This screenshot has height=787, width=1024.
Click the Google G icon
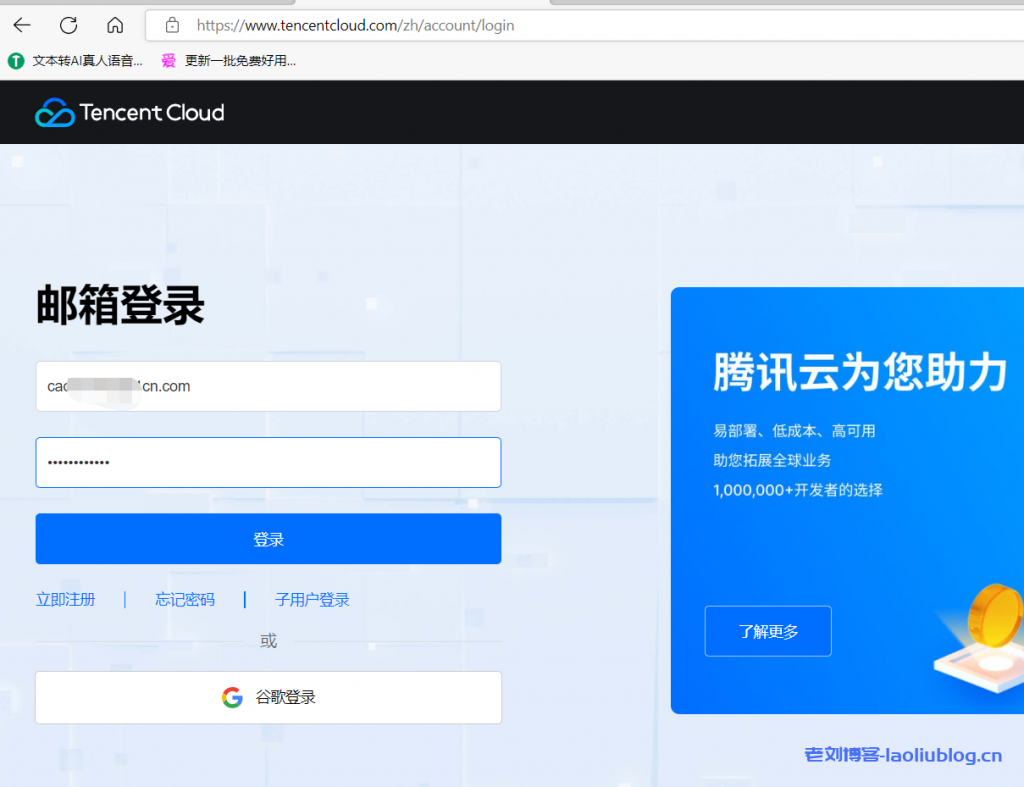[232, 697]
